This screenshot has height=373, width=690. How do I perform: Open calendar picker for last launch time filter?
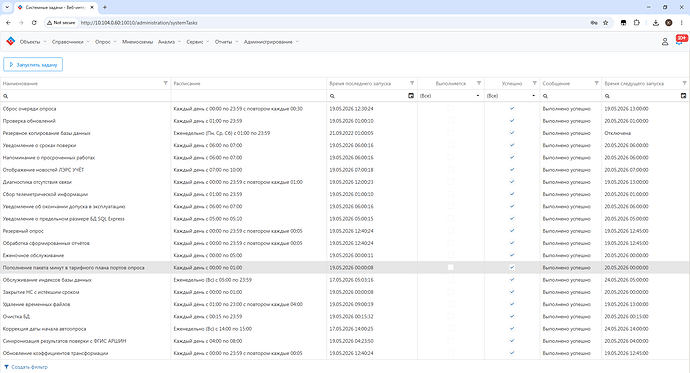411,95
